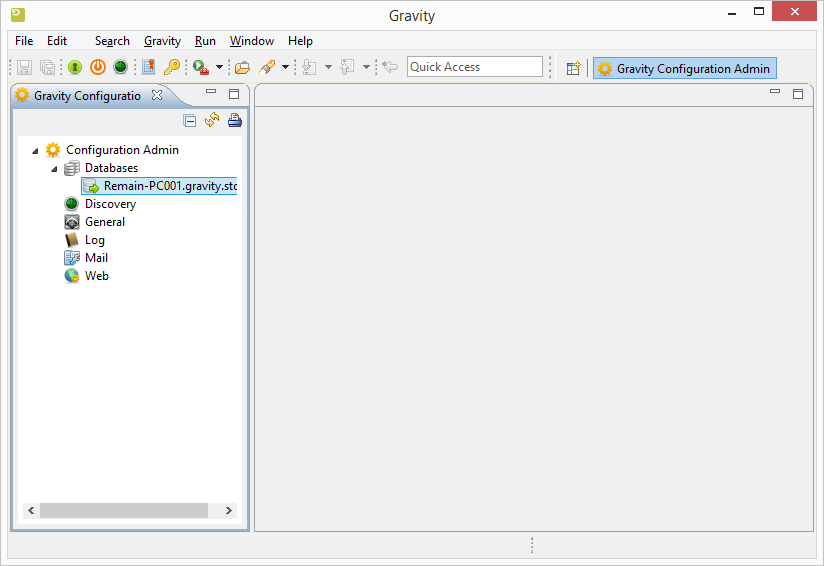This screenshot has height=566, width=824.
Task: Open the dropdown arrow beside Run icon
Action: point(219,67)
